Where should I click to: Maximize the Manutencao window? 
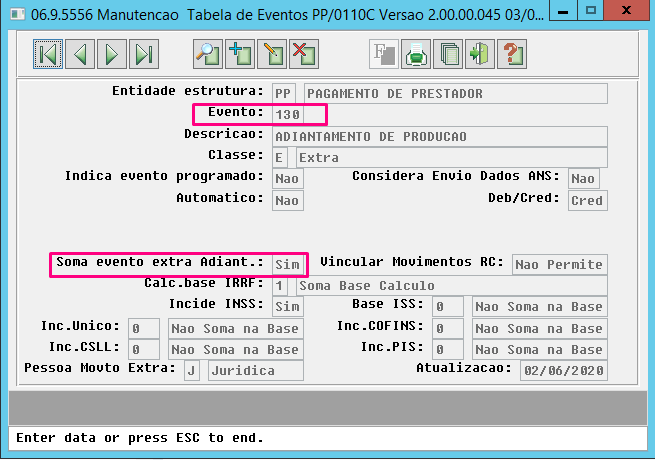(x=591, y=10)
